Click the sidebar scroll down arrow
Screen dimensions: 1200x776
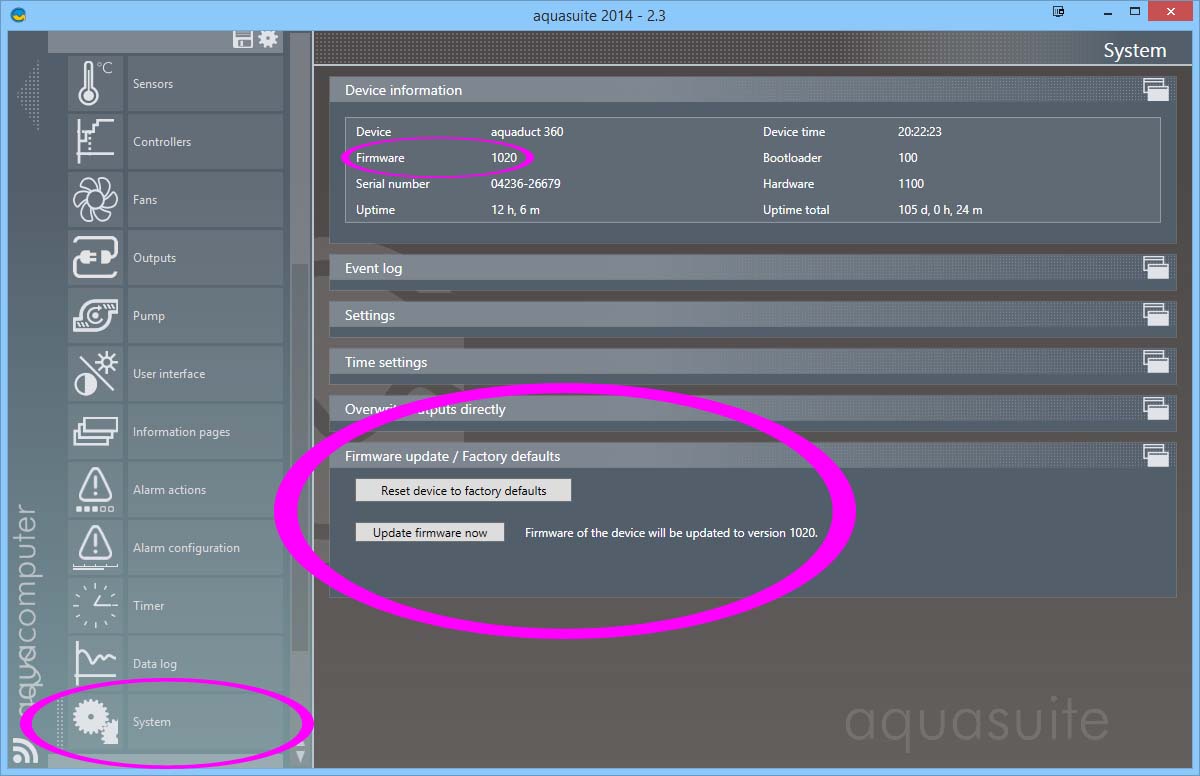point(299,757)
